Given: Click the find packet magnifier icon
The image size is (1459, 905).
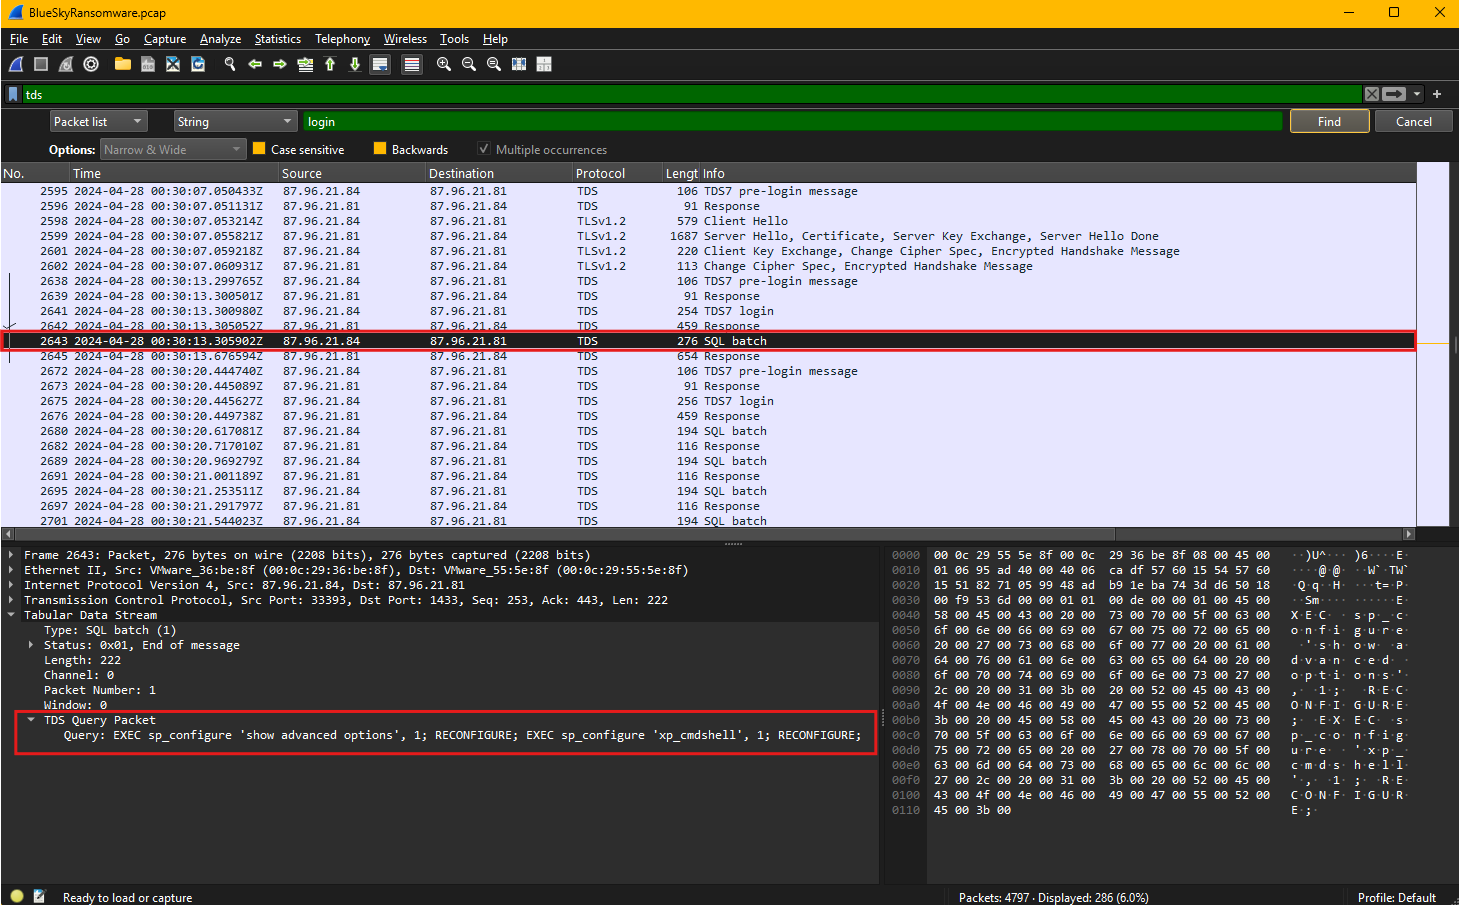Looking at the screenshot, I should coord(230,64).
